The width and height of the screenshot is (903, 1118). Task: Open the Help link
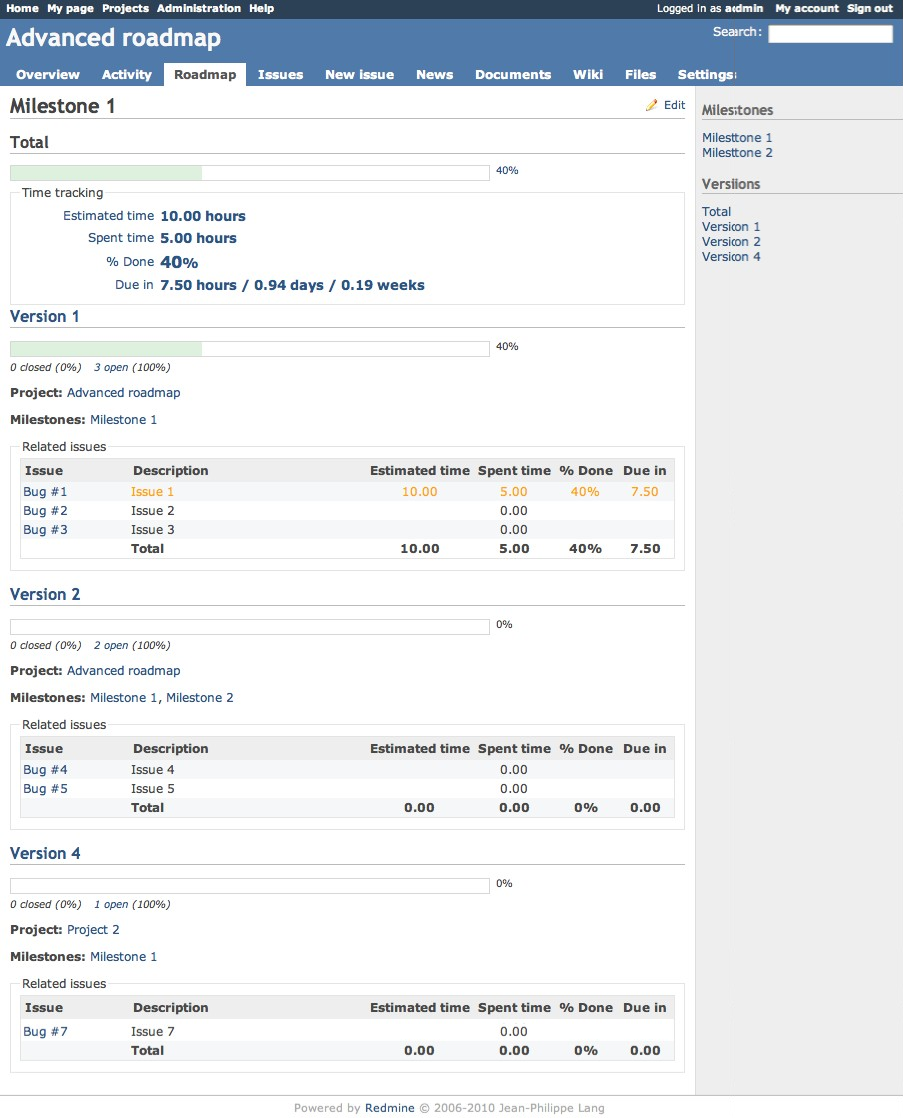[x=261, y=9]
